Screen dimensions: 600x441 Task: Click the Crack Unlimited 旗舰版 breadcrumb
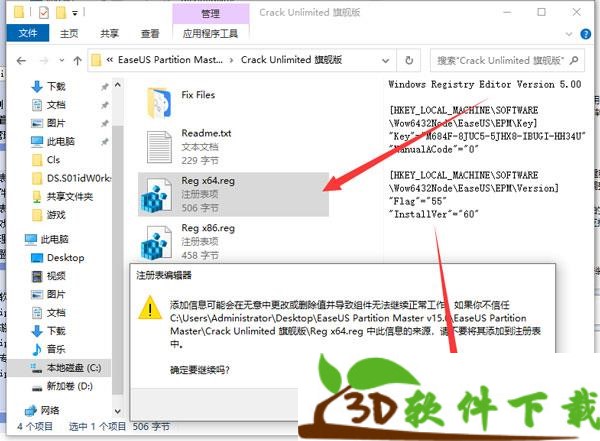click(291, 60)
